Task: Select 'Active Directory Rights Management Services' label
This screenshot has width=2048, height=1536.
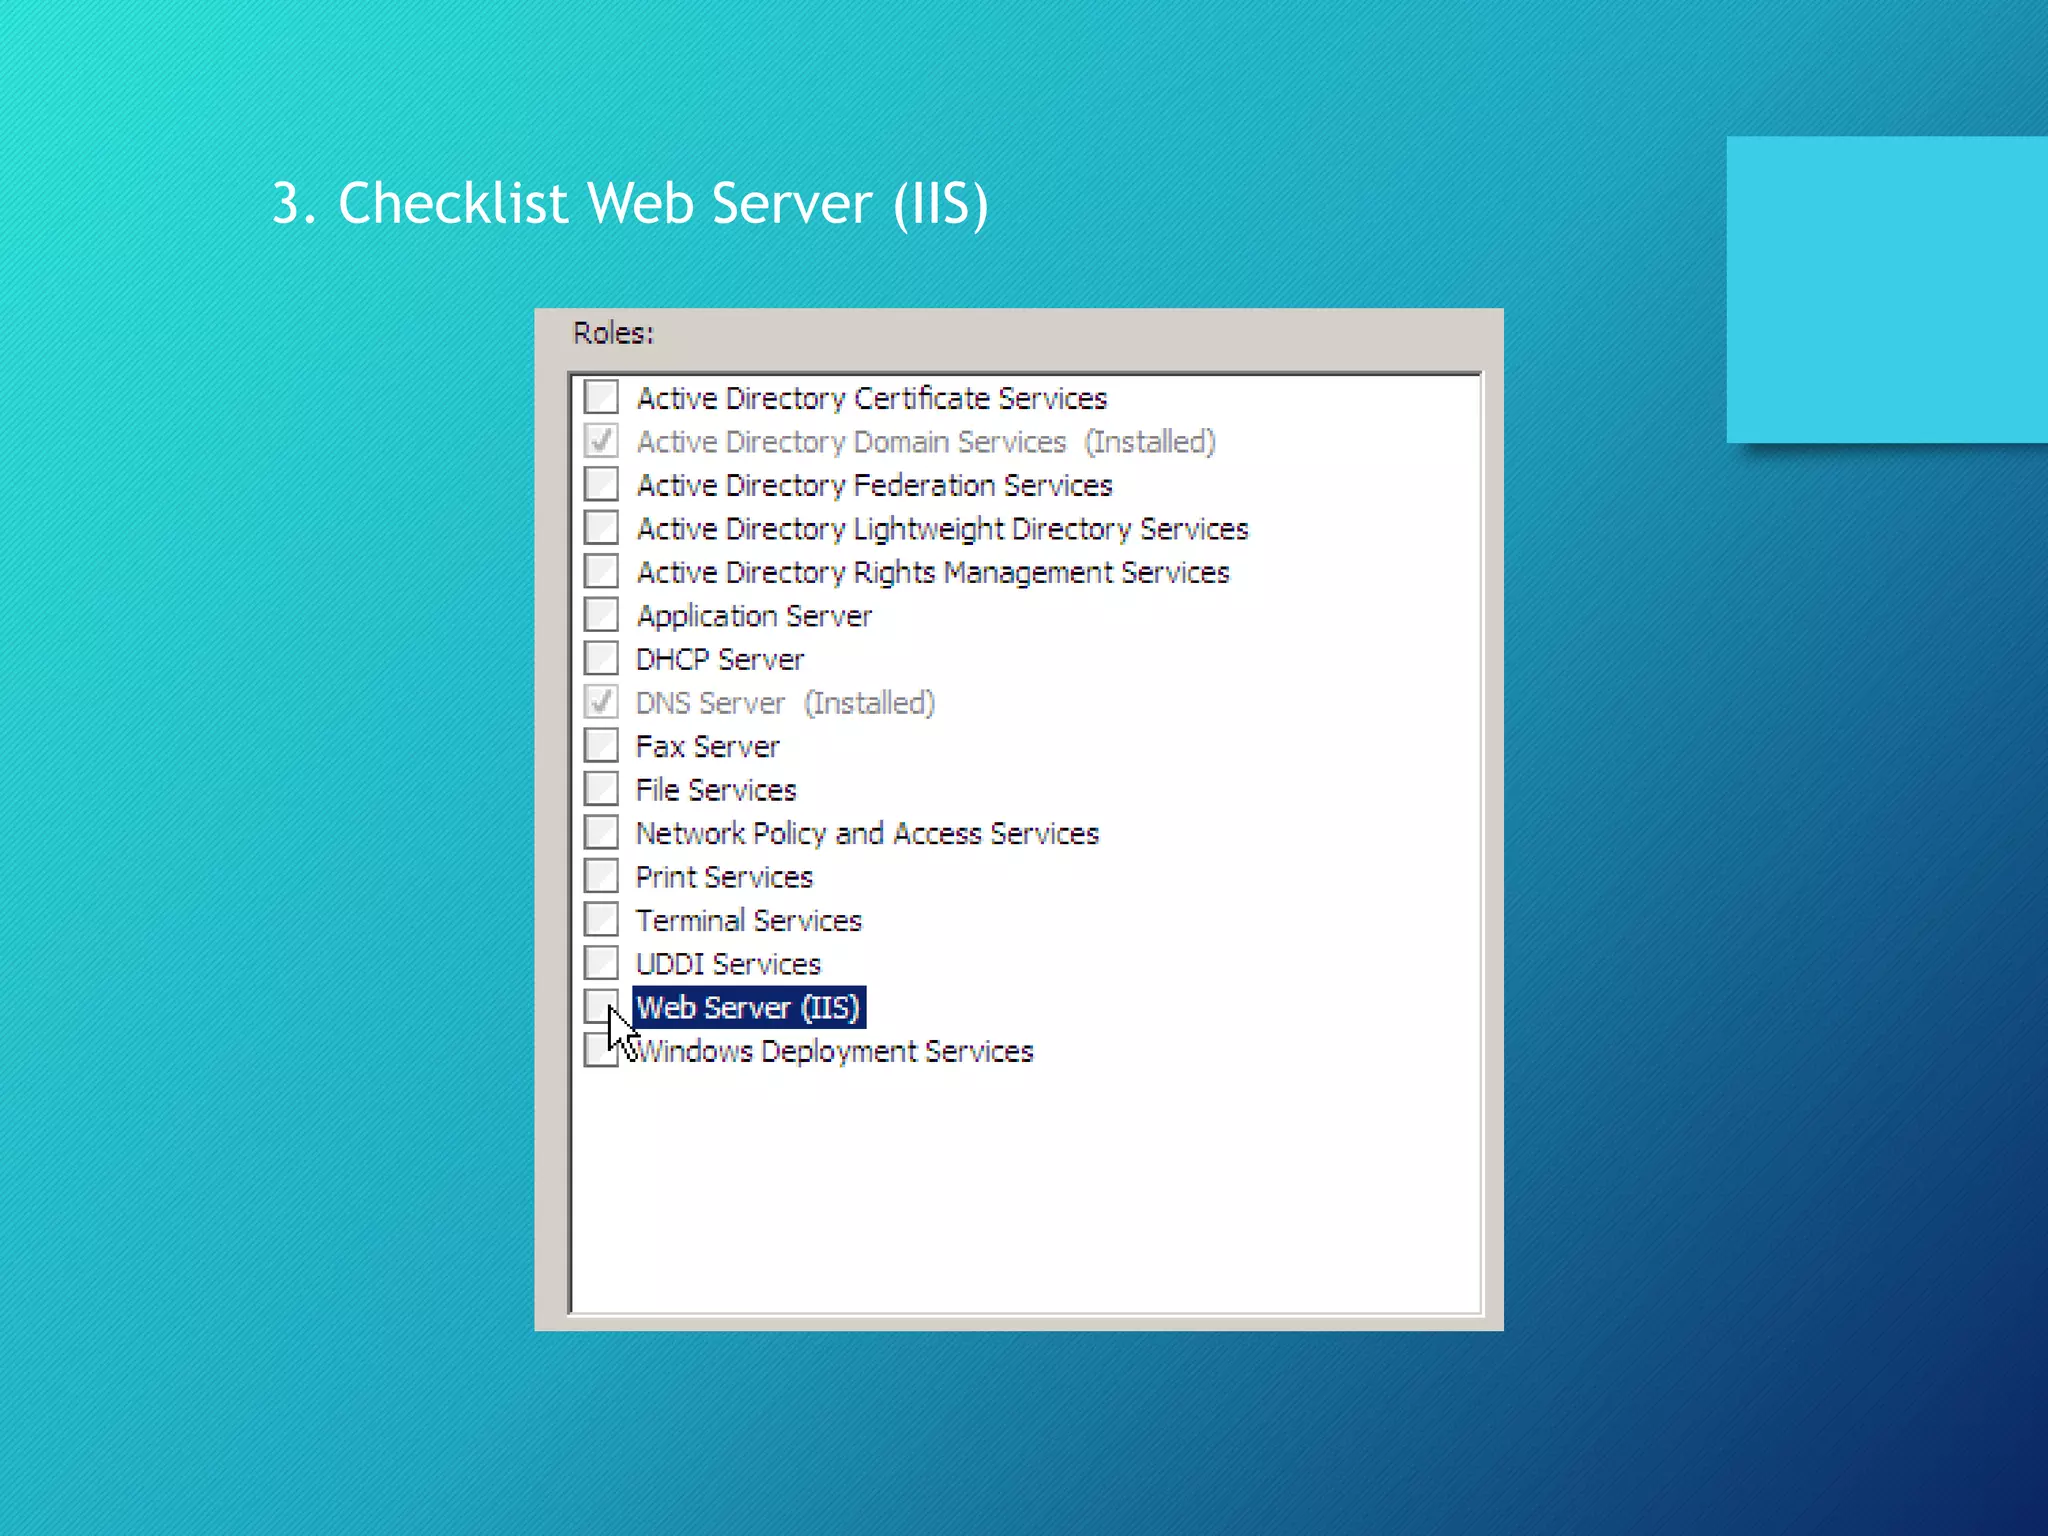Action: (x=933, y=573)
